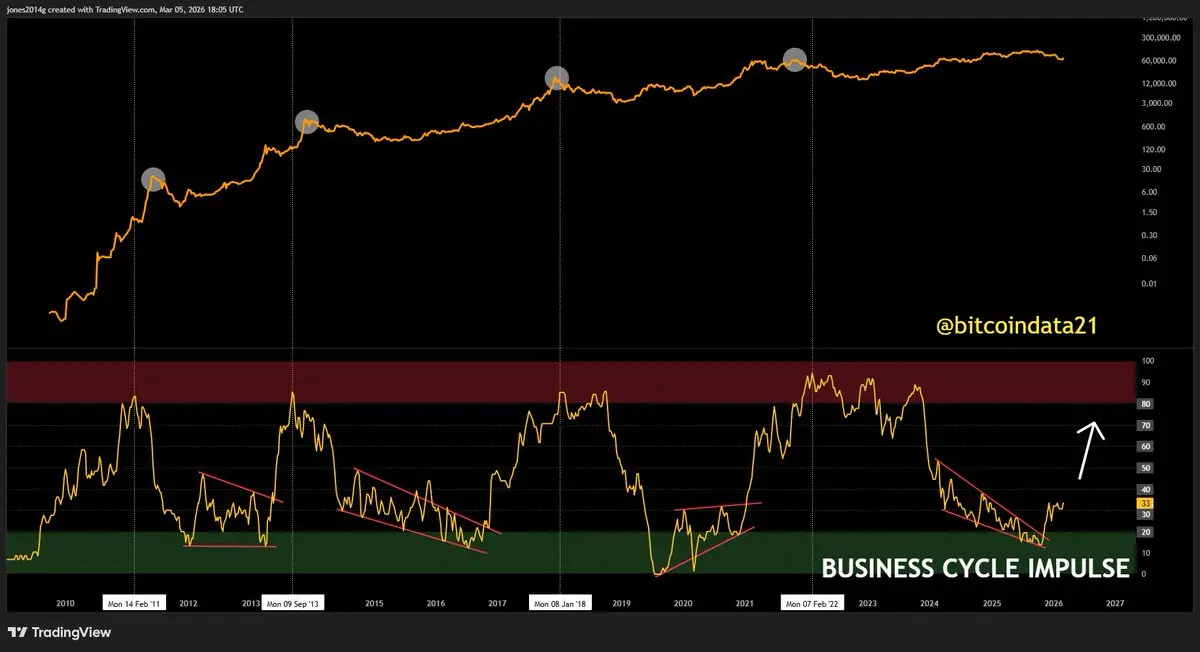Click the 2027 year label on time axis
This screenshot has height=652, width=1200.
click(1115, 603)
